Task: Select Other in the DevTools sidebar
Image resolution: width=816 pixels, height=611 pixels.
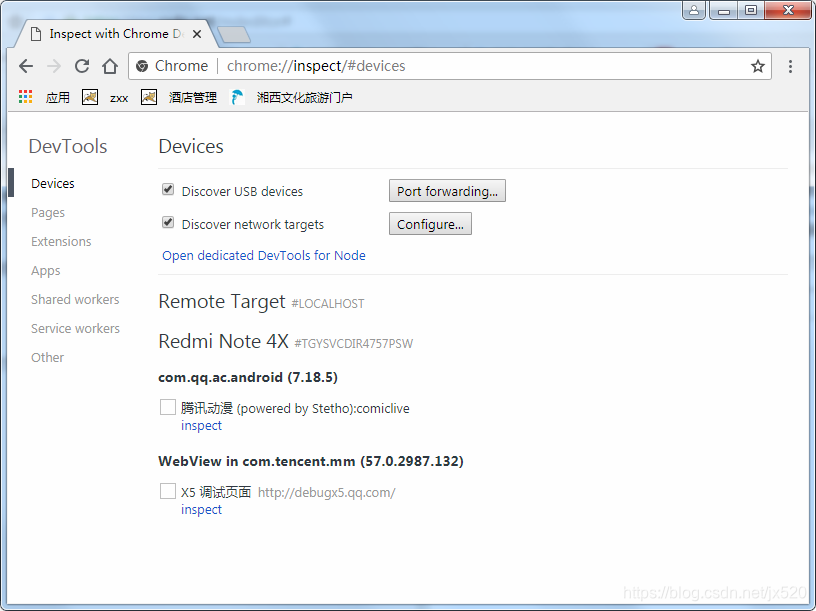Action: pos(47,358)
